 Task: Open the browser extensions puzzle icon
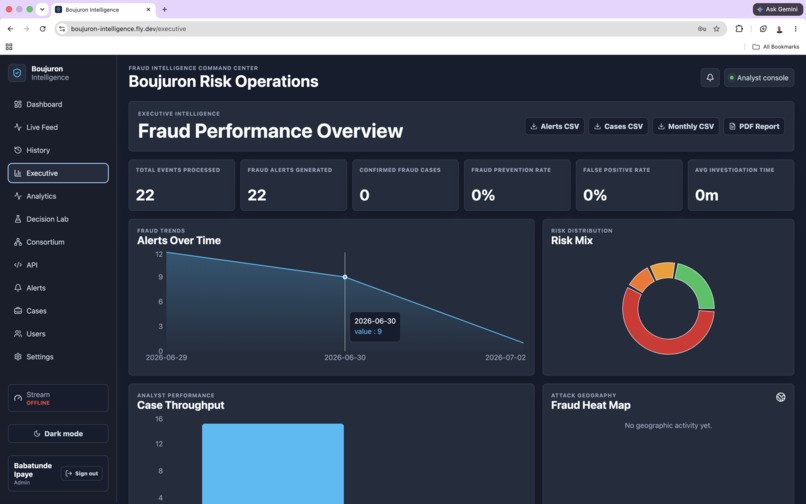pyautogui.click(x=739, y=29)
